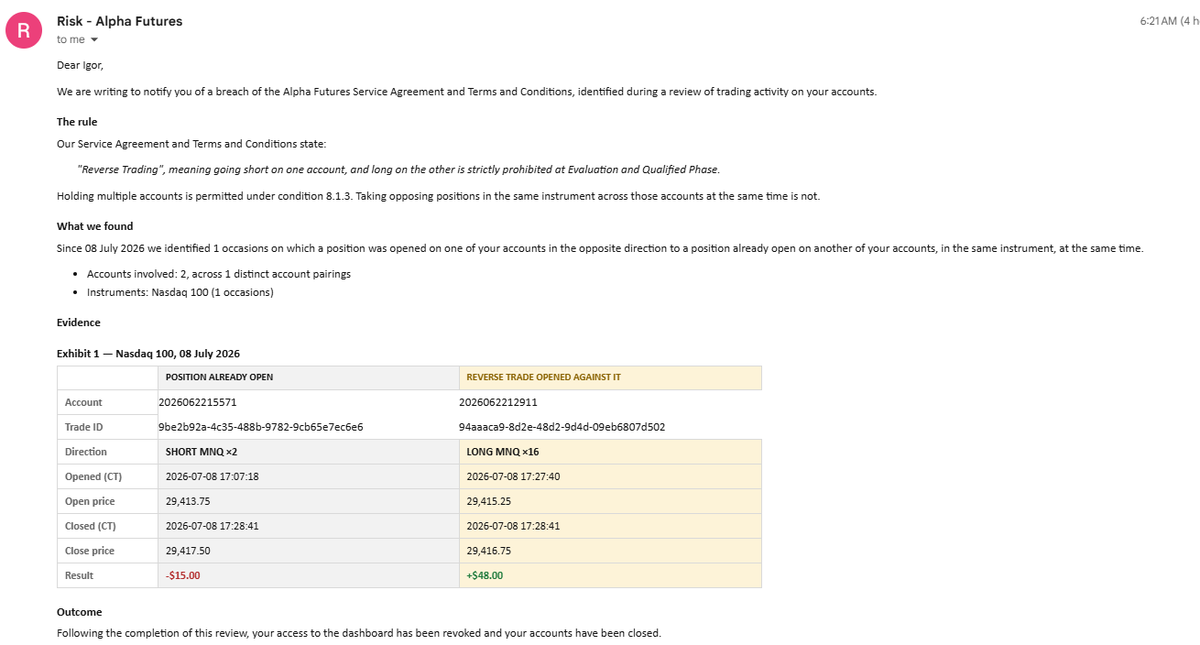
Task: Select Trade ID starting with 94aaaca9
Action: tap(562, 427)
